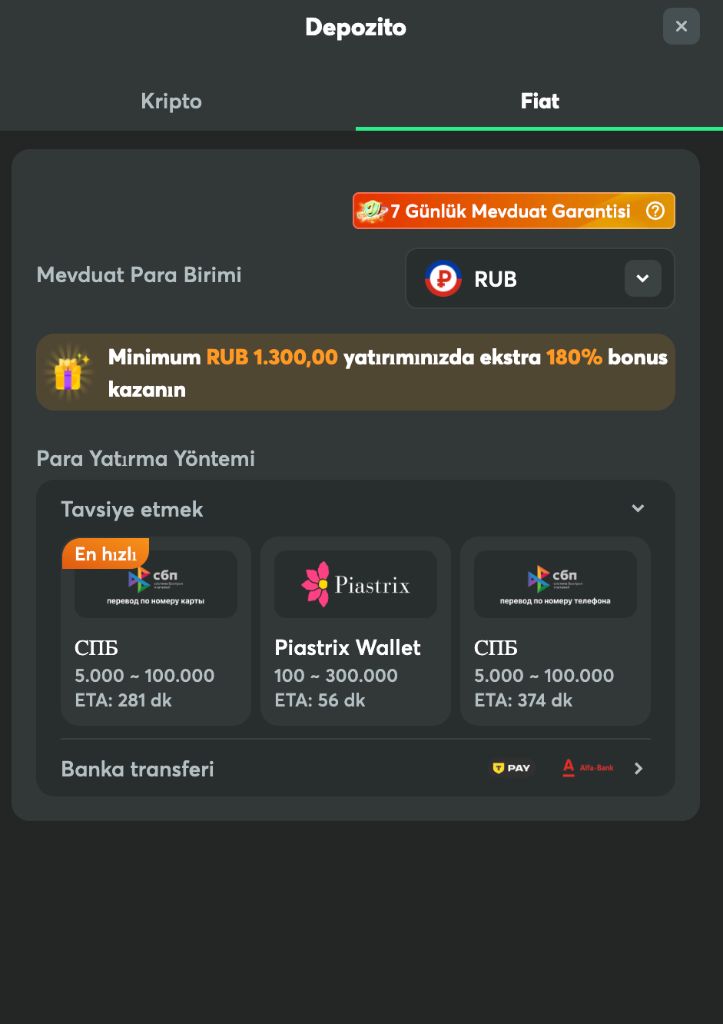Close the Depozito dialog
Screen dimensions: 723x1024
681,26
